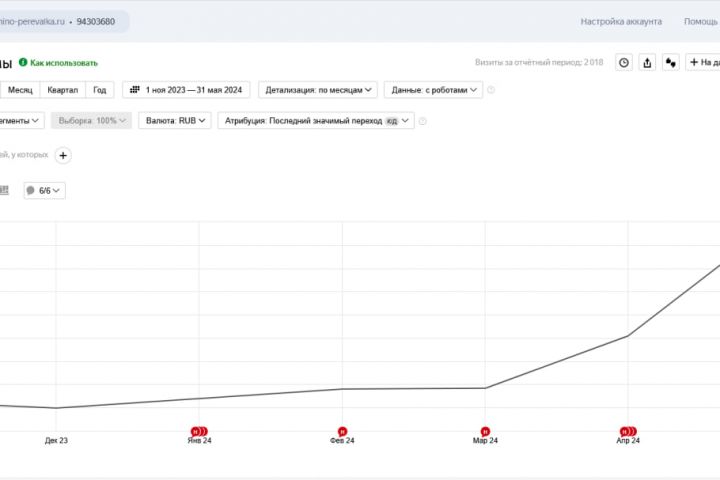Click the export/share report icon

(647, 62)
